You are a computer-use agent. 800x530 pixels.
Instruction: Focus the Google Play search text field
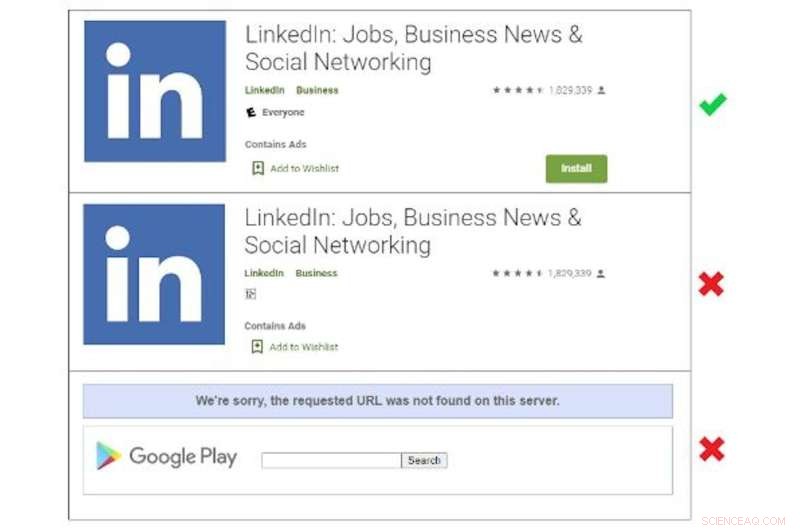(x=331, y=461)
